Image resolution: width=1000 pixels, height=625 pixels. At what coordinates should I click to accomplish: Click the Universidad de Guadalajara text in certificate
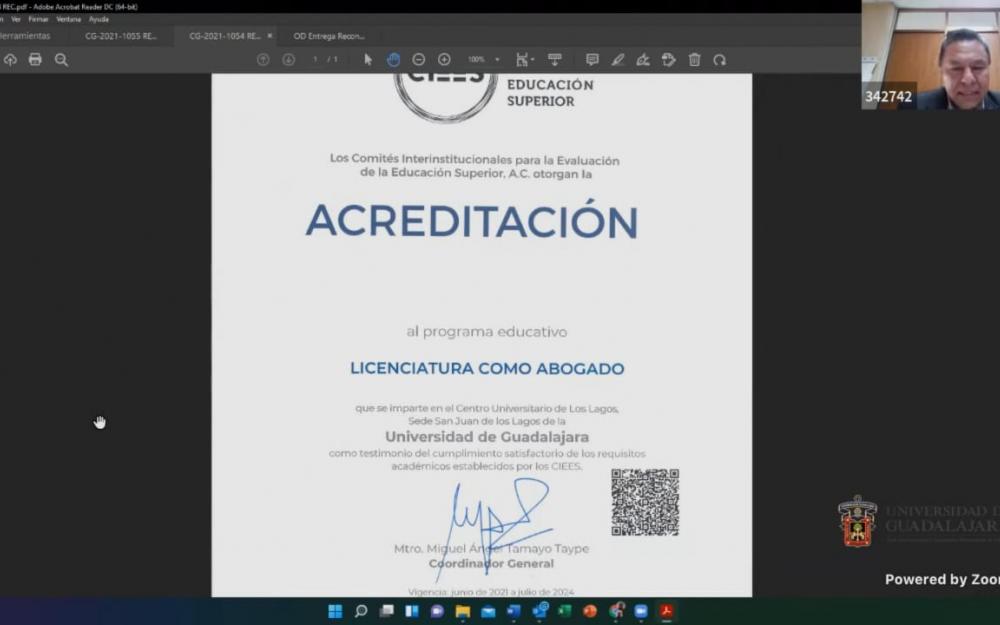(x=487, y=437)
